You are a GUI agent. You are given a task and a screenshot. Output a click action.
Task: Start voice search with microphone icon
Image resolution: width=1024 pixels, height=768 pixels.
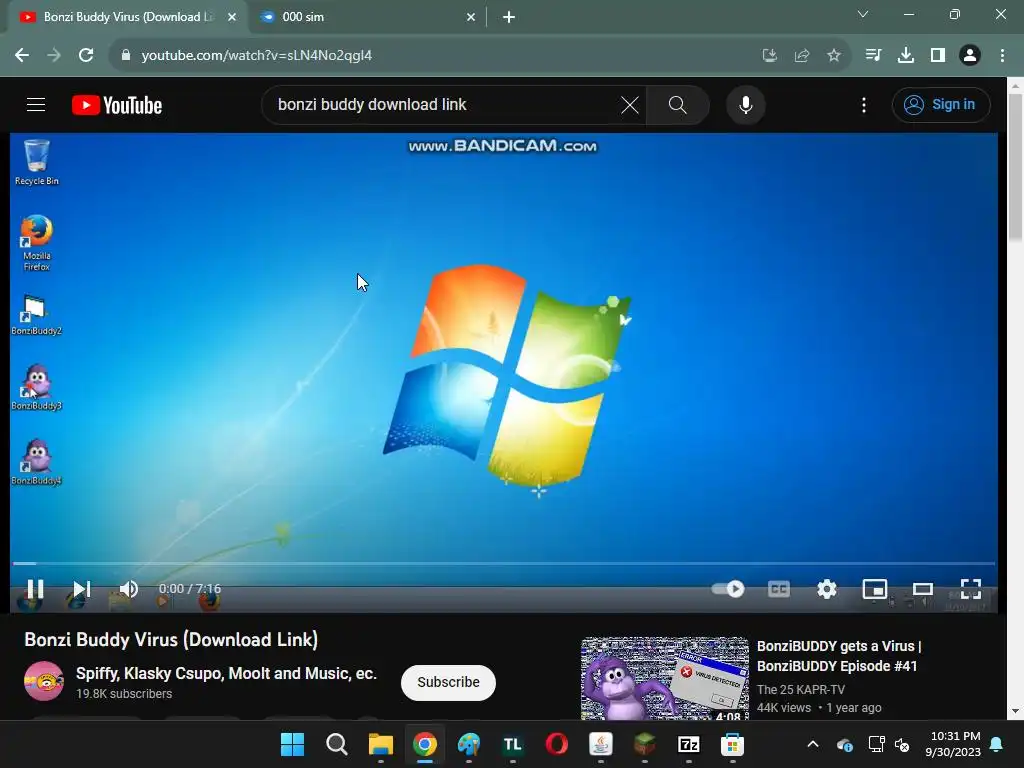pyautogui.click(x=746, y=104)
